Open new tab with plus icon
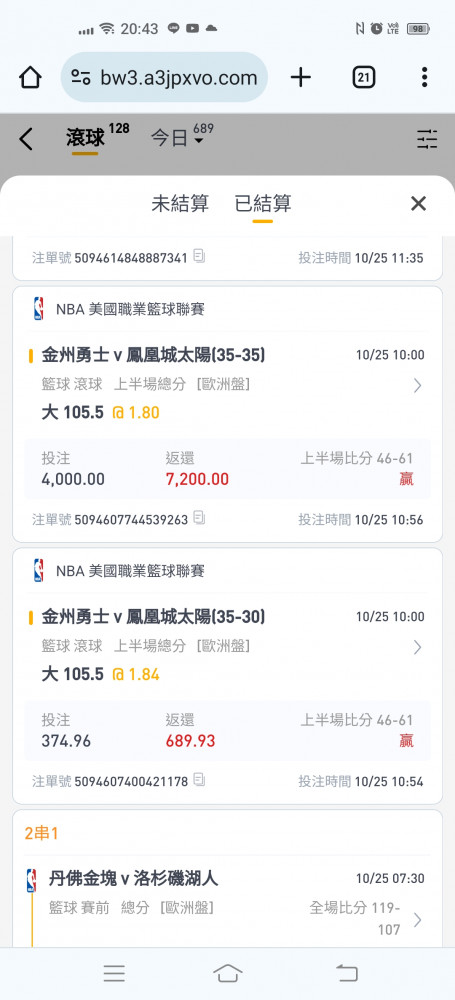The image size is (455, 1000). click(300, 78)
